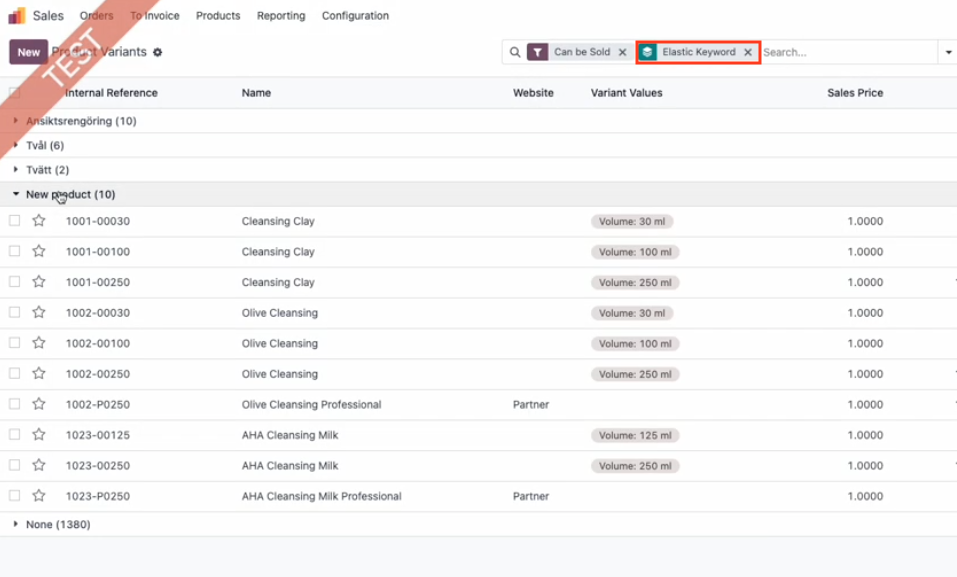The width and height of the screenshot is (957, 577).
Task: Favorite the Olive Cleansing Professional row
Action: pos(39,405)
